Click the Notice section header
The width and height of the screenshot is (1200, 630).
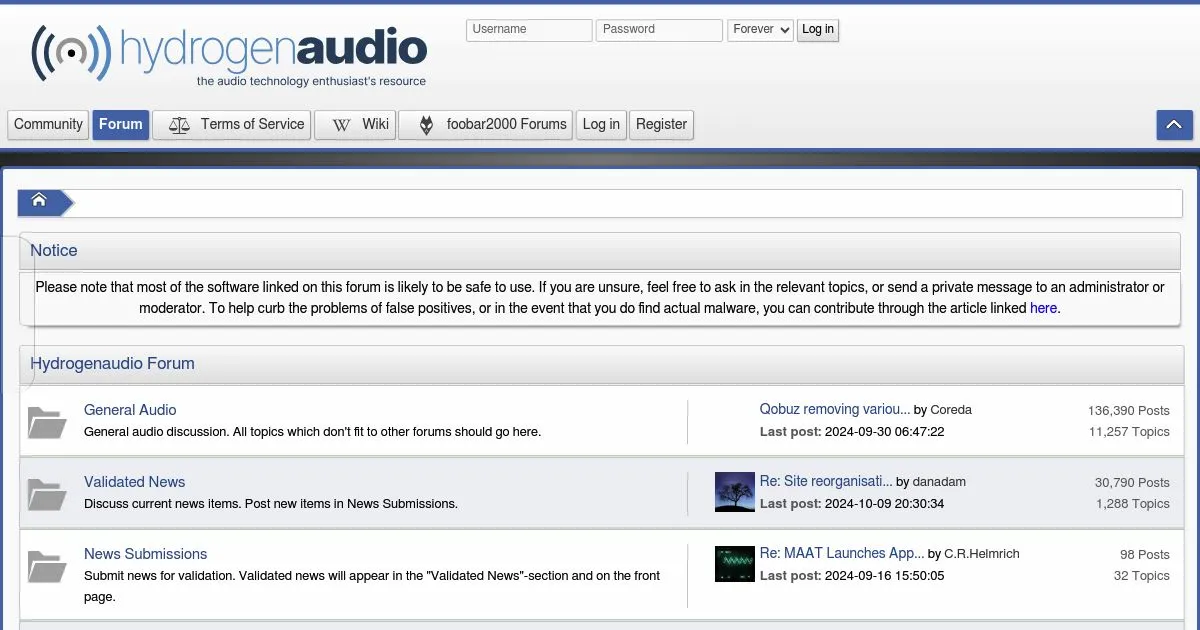pyautogui.click(x=600, y=251)
